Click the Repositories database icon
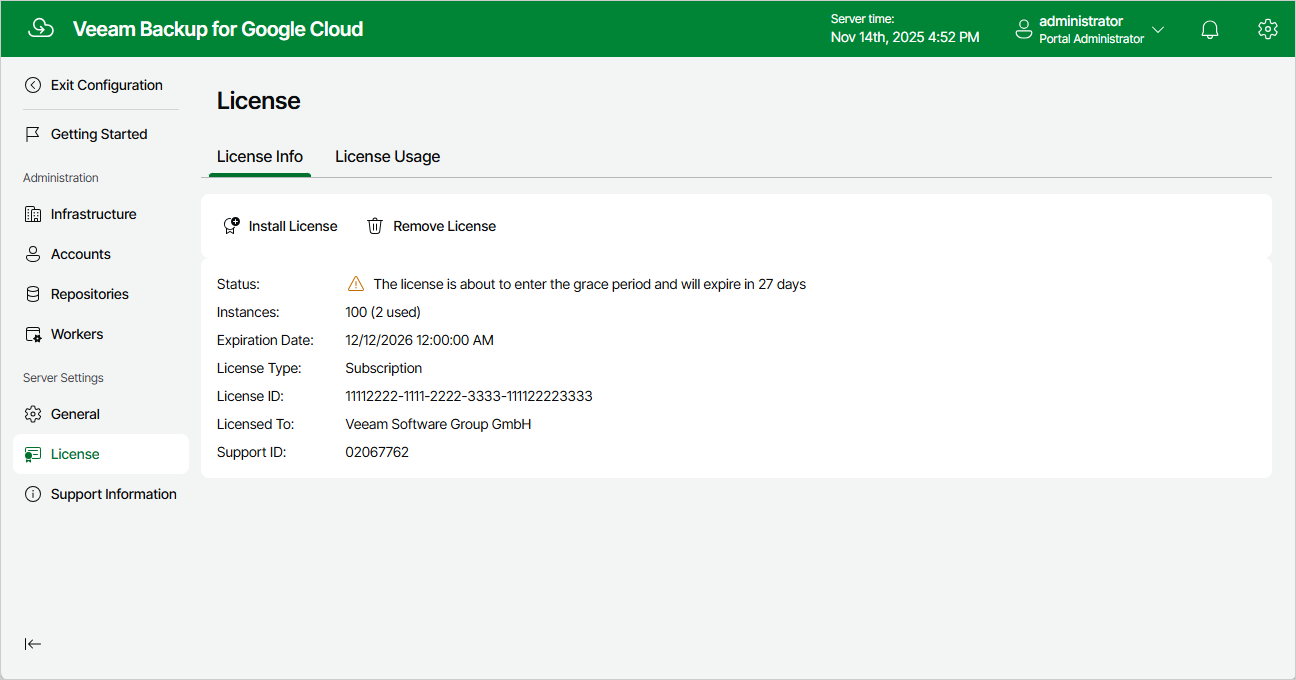The image size is (1296, 680). point(33,294)
